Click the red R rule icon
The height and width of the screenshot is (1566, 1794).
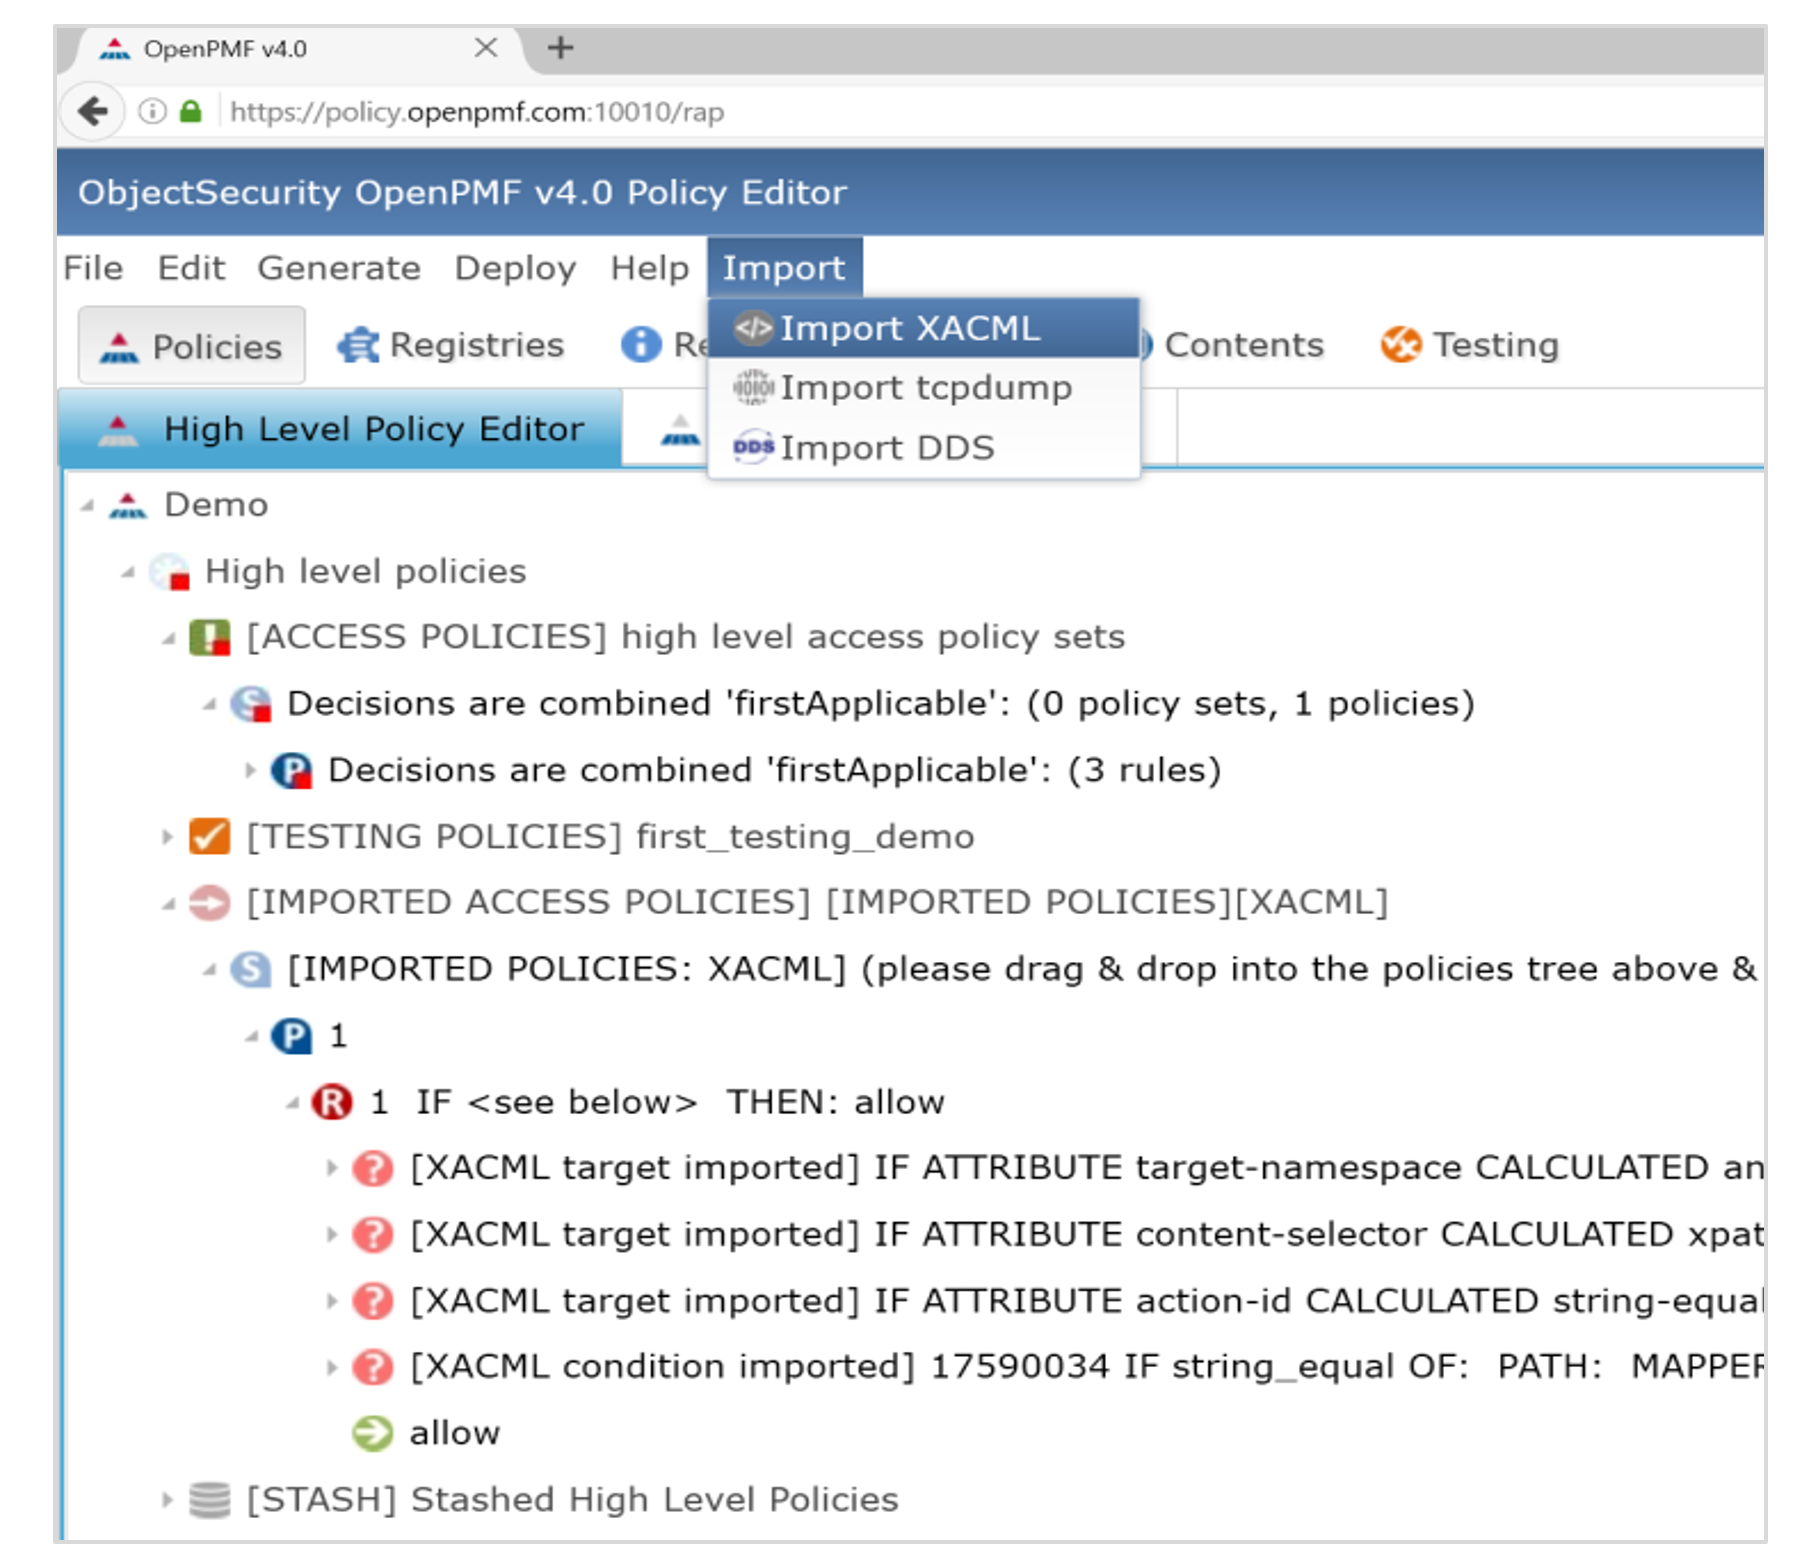[332, 1102]
